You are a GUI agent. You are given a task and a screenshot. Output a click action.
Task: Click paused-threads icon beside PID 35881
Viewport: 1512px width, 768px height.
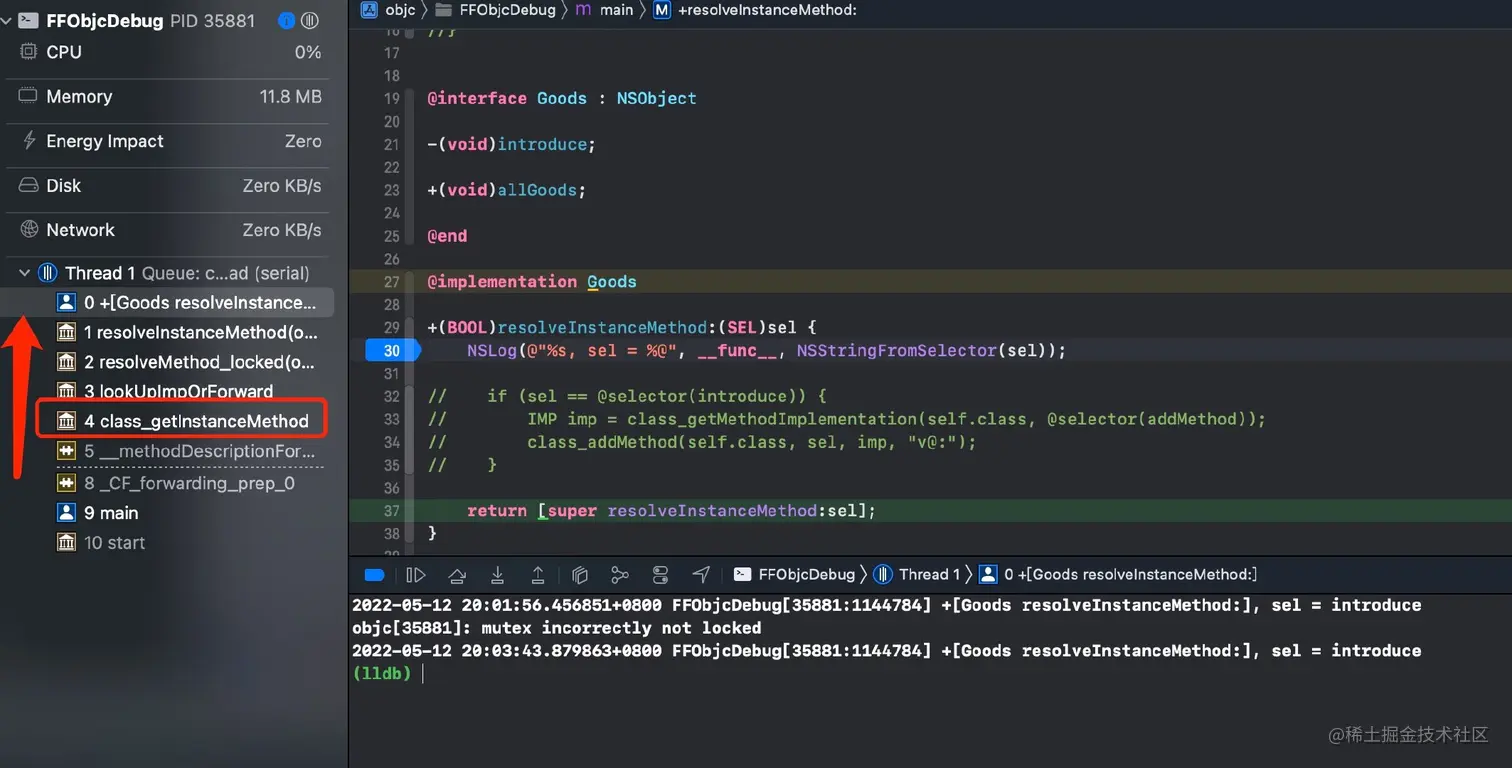[x=311, y=20]
